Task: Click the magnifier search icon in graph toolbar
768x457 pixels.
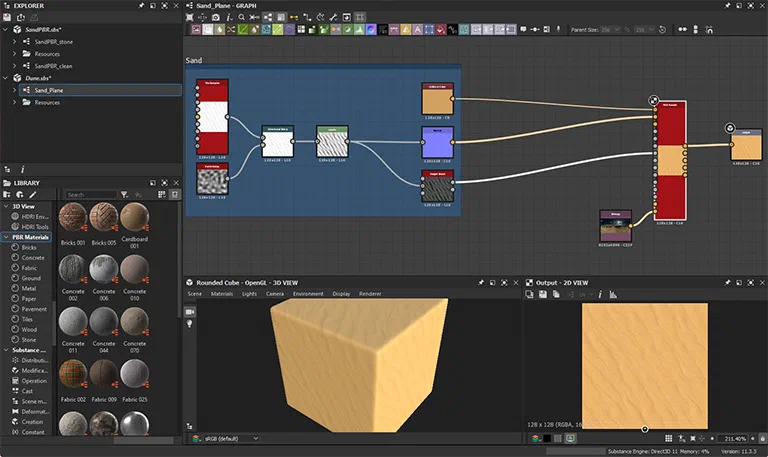Action: click(241, 17)
